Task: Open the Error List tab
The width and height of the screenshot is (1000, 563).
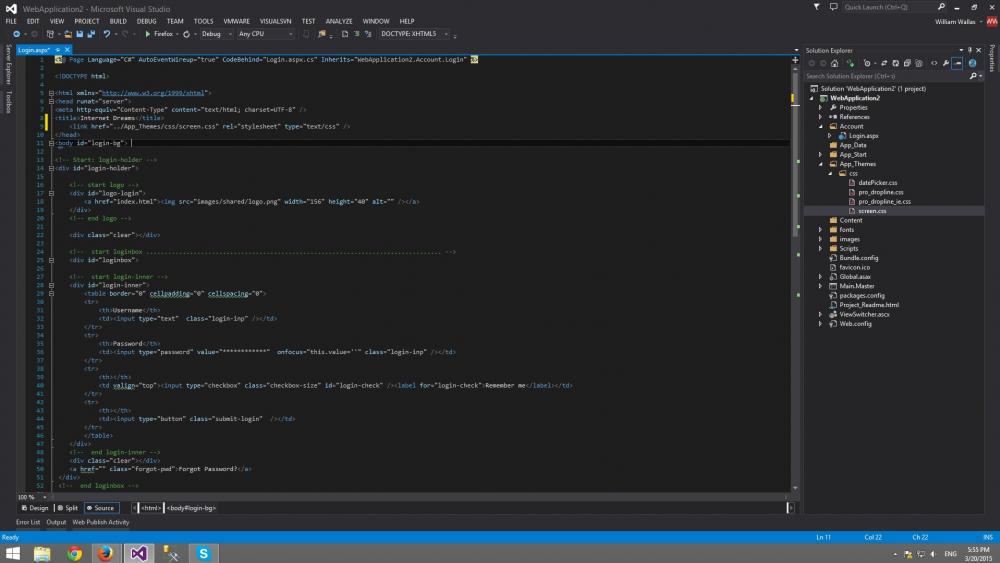Action: (27, 522)
